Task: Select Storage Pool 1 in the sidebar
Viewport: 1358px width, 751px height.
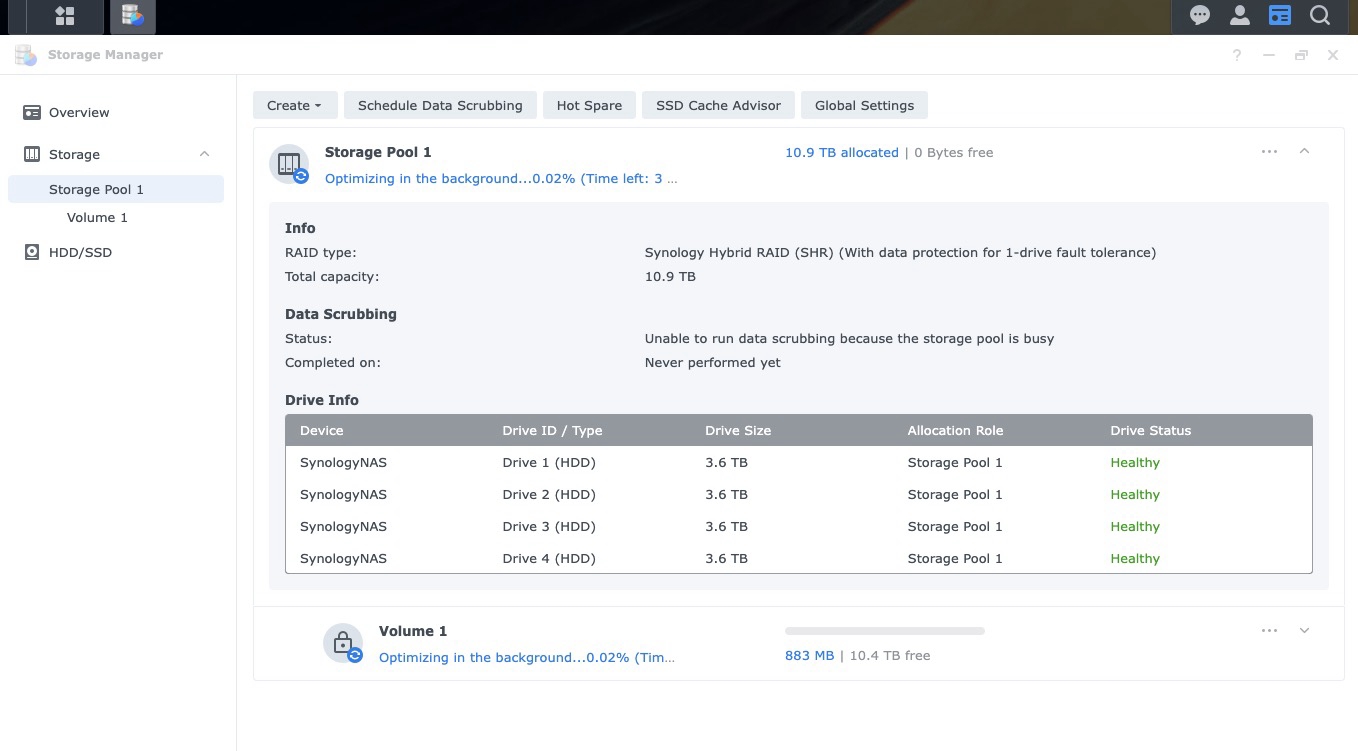Action: click(116, 189)
